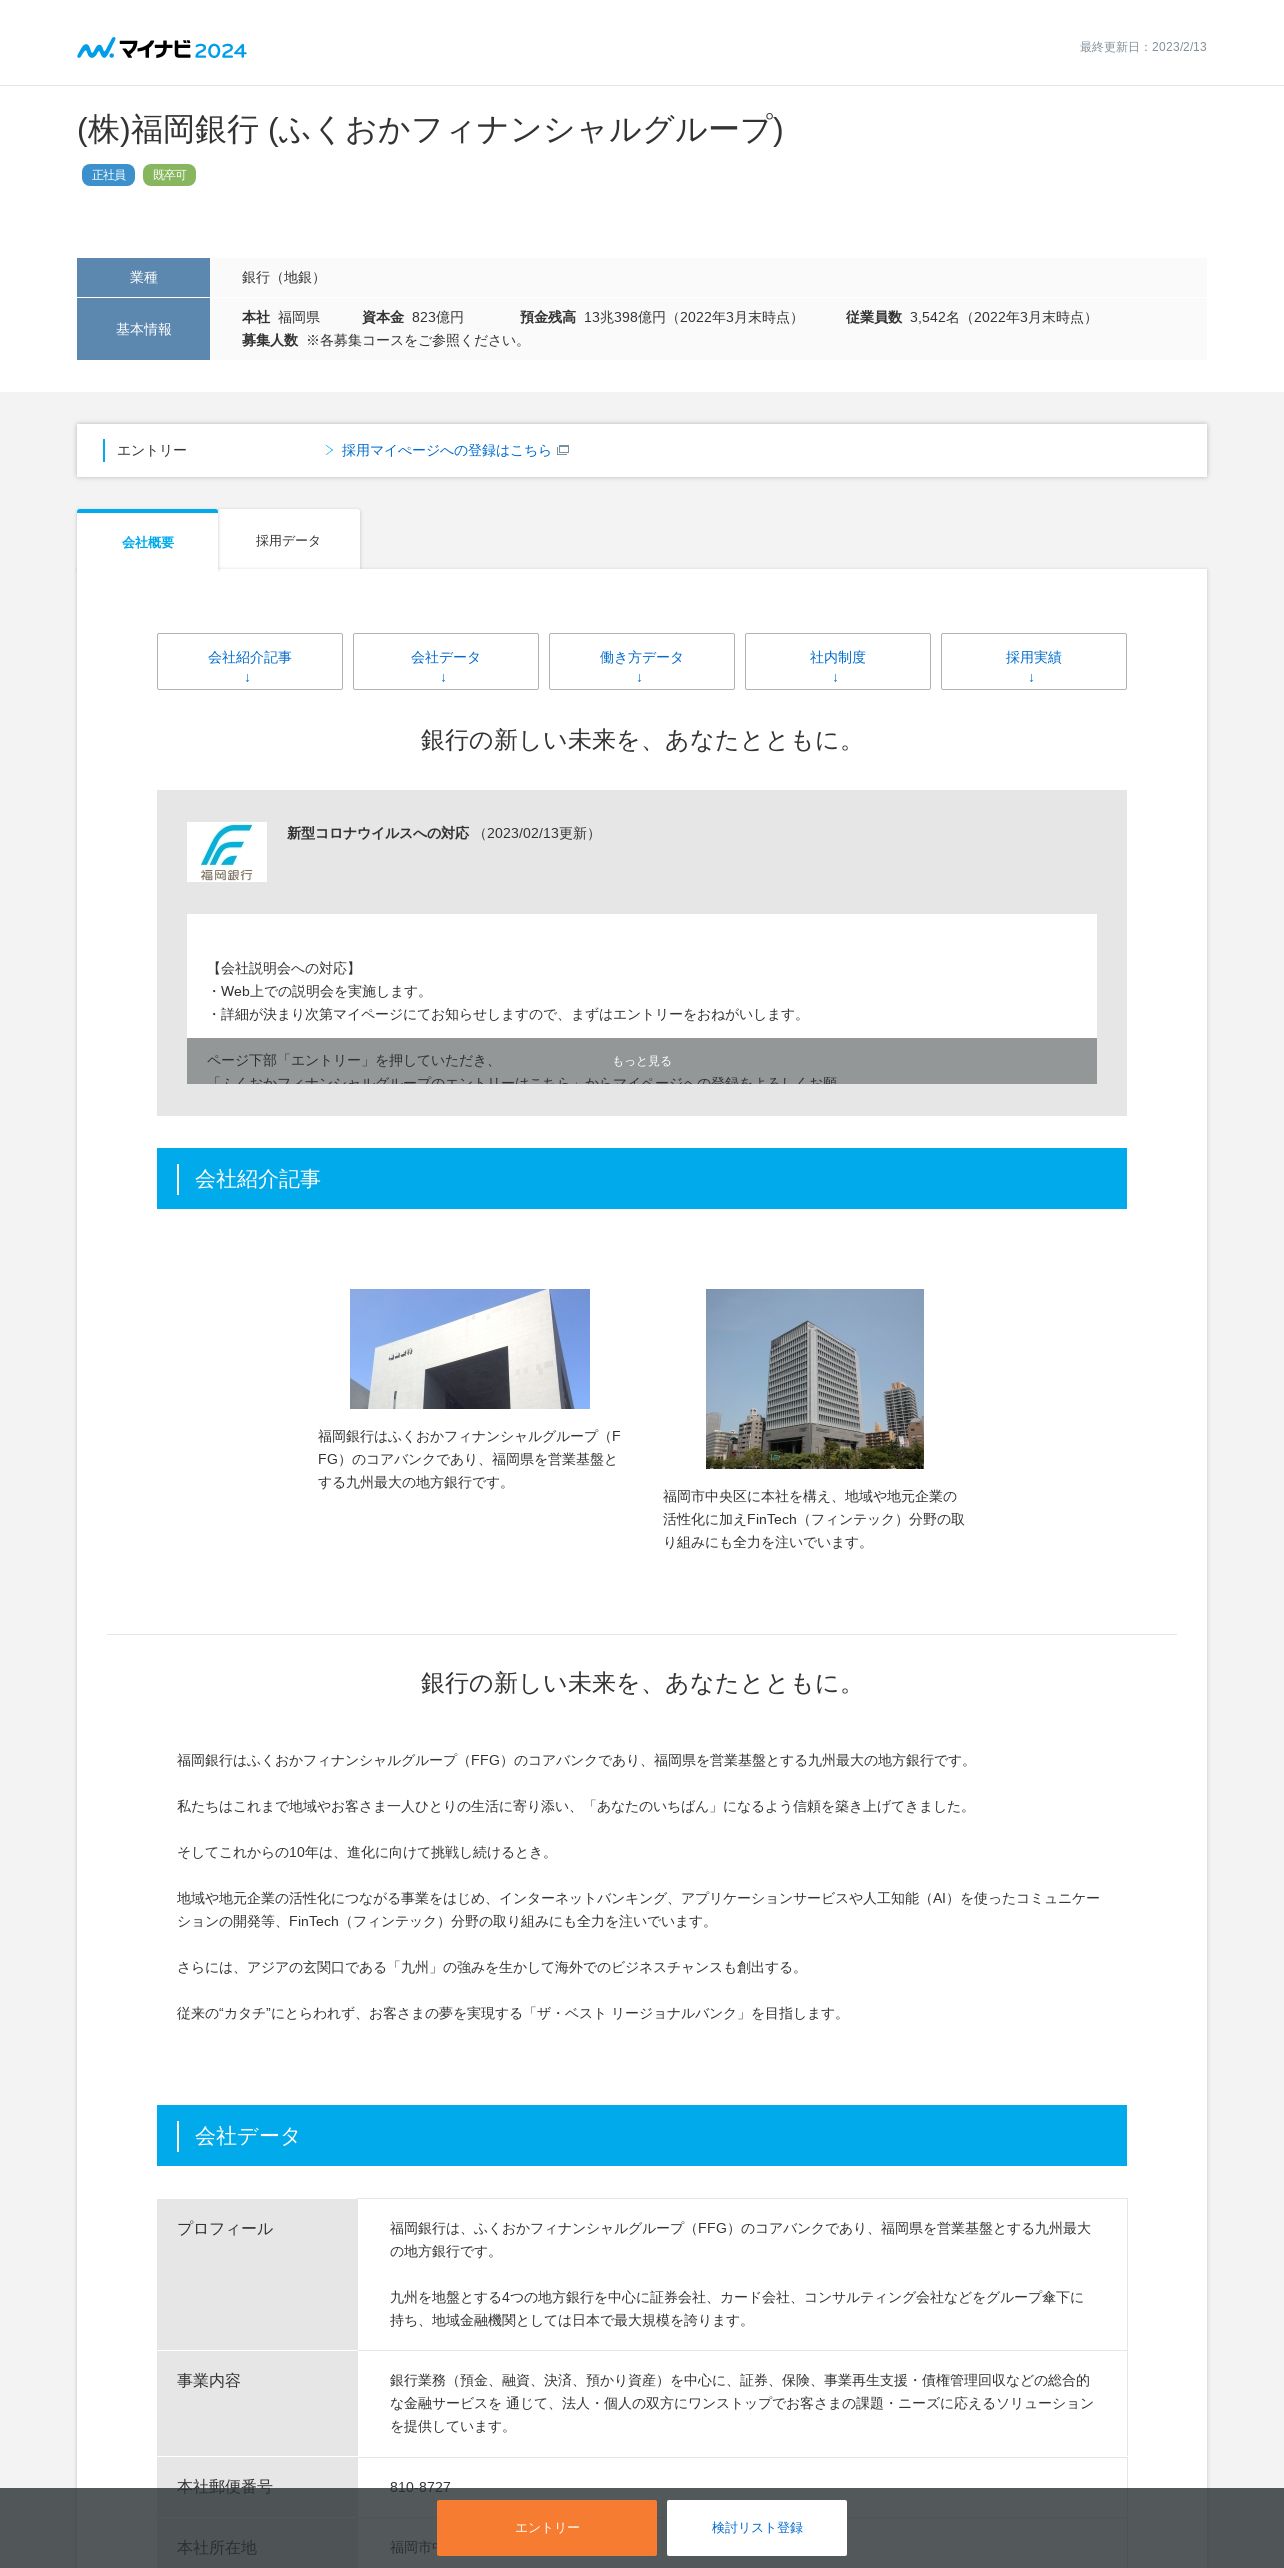The image size is (1284, 2568).
Task: Click 銀行（地銀） industry value
Action: pyautogui.click(x=283, y=277)
